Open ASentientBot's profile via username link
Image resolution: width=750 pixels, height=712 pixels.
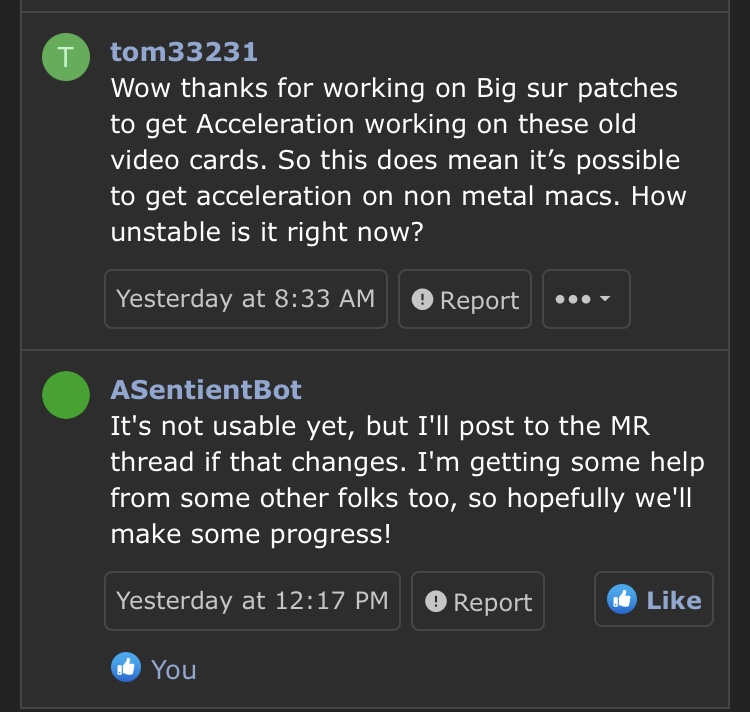tap(205, 389)
